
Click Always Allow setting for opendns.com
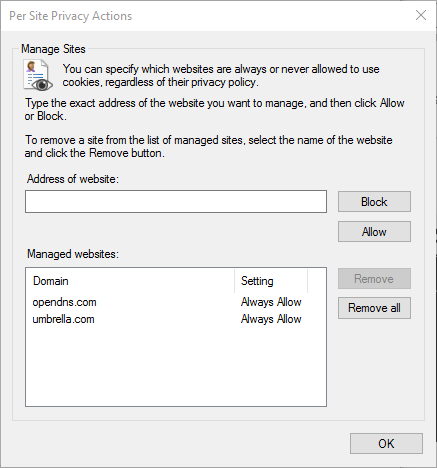[271, 302]
